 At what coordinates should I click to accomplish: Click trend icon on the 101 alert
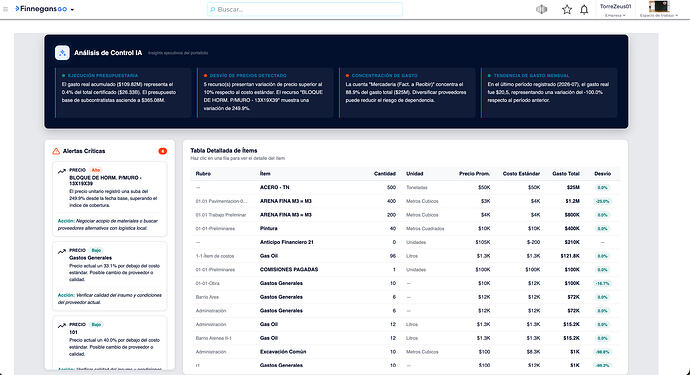click(62, 326)
